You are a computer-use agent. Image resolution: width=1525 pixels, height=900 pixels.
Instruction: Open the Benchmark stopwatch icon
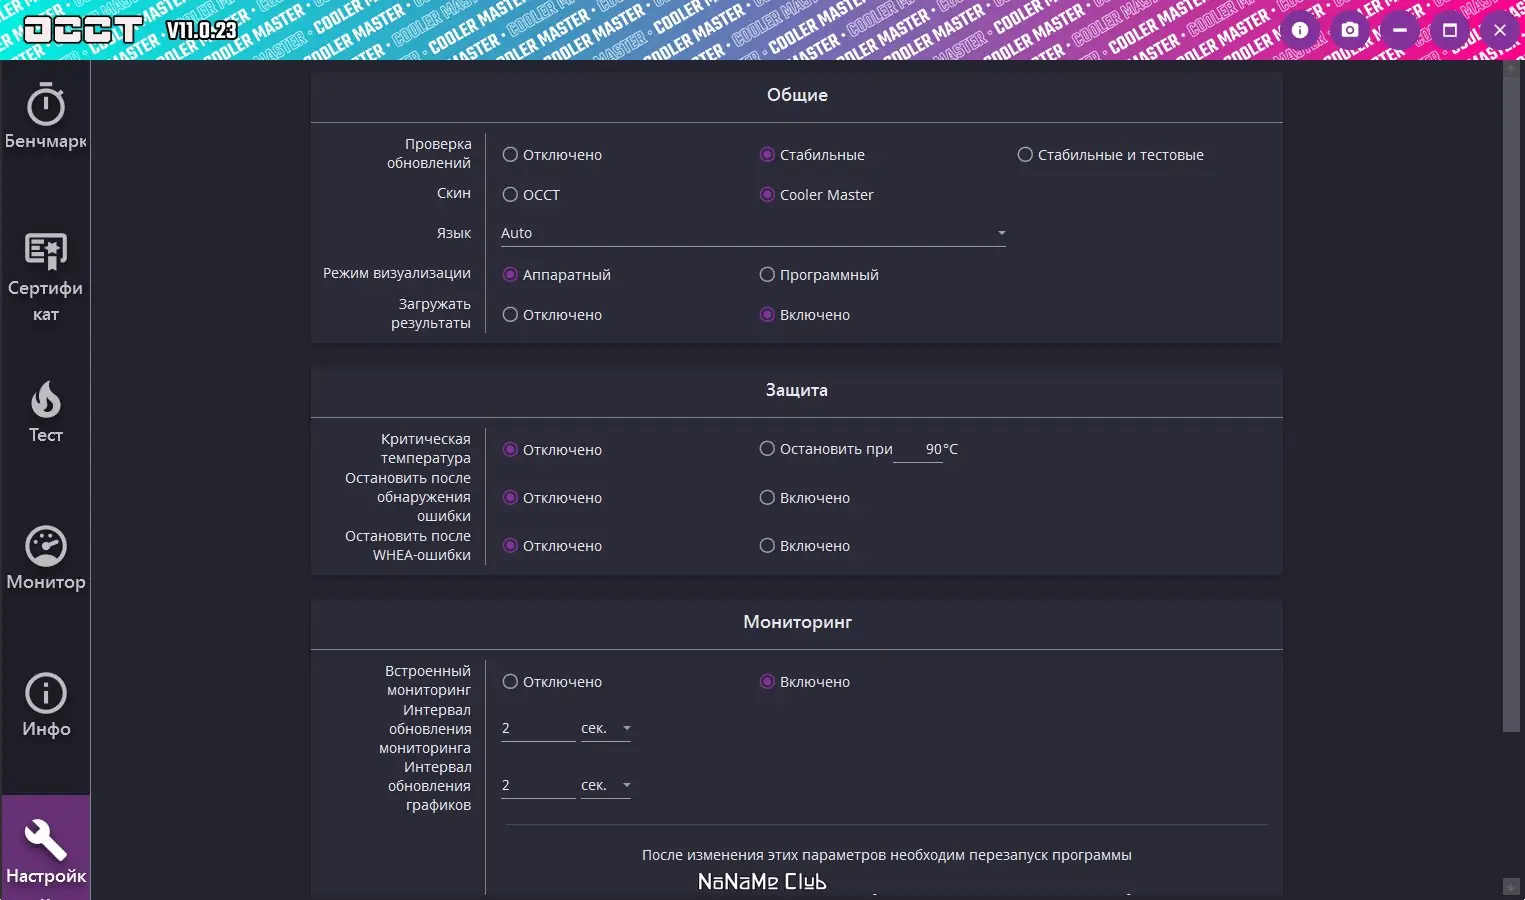pyautogui.click(x=46, y=106)
